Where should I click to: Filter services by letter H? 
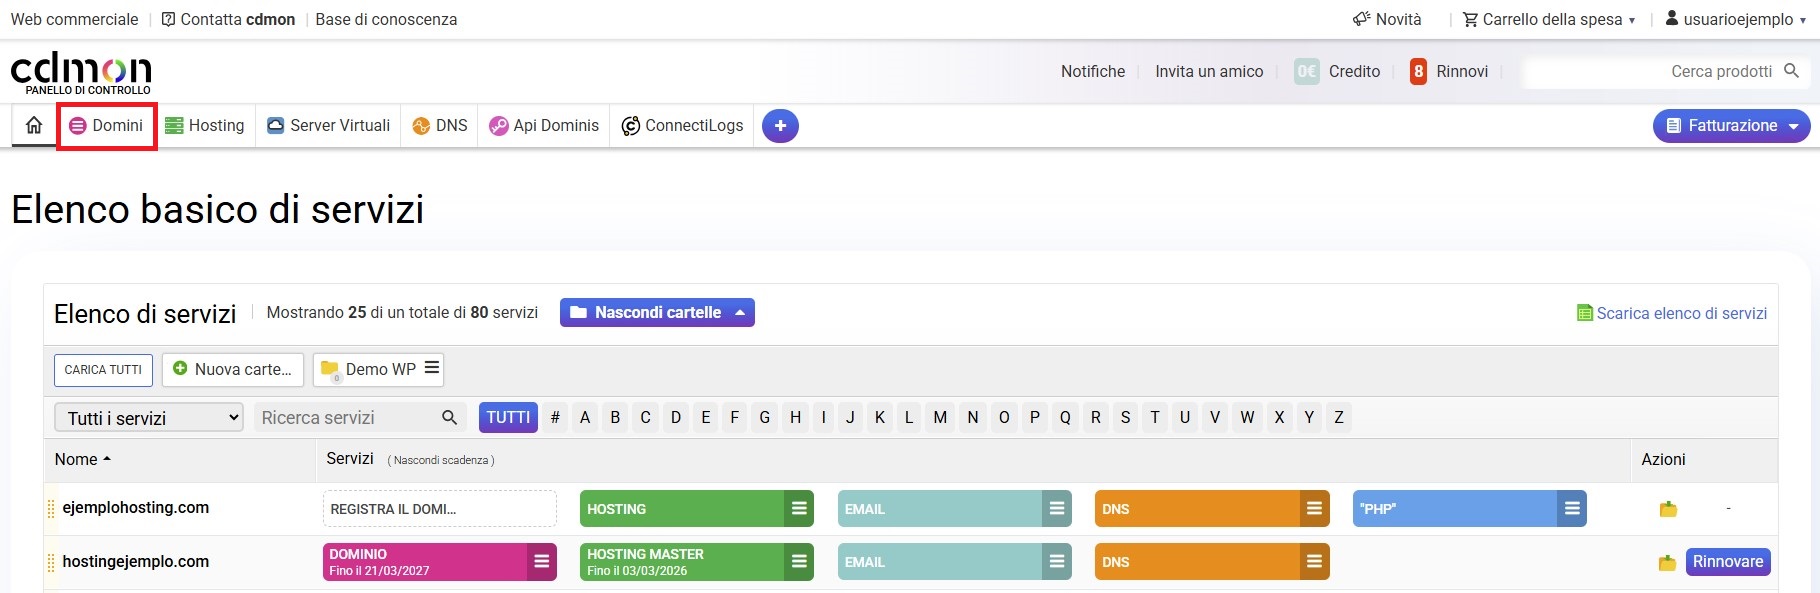(x=795, y=418)
